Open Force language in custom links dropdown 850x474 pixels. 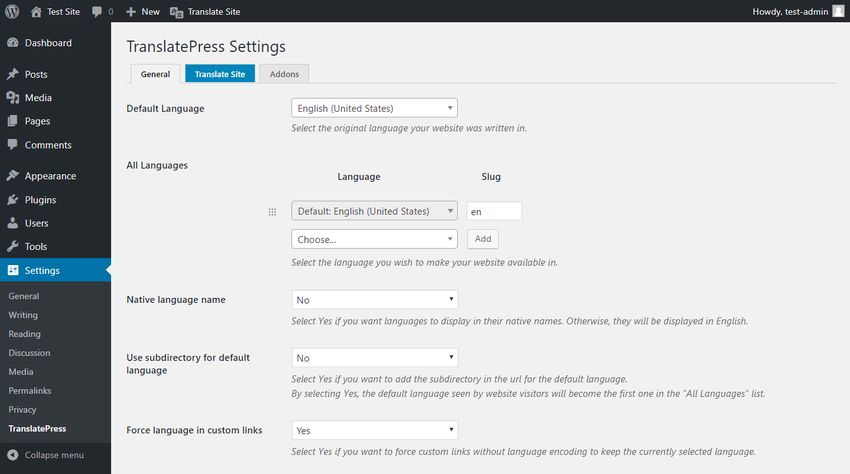coord(374,430)
